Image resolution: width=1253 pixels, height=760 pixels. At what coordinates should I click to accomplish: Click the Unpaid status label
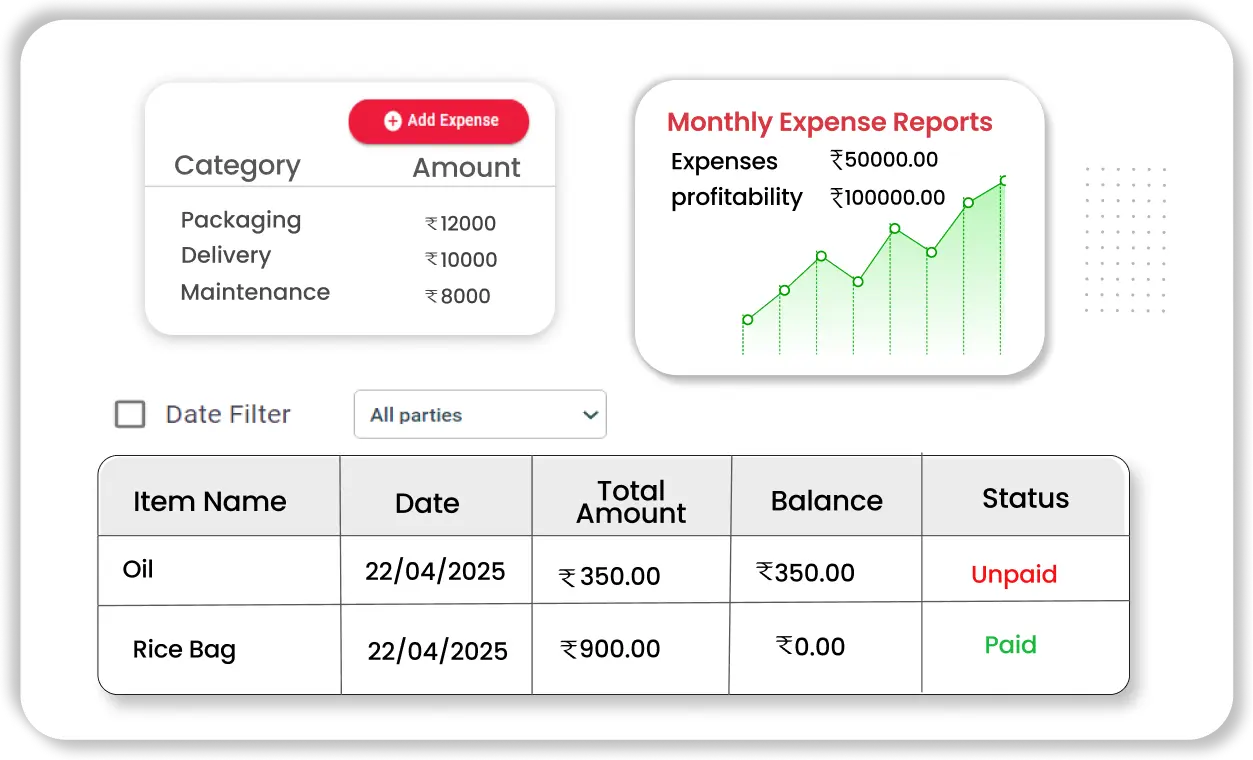pos(1013,575)
